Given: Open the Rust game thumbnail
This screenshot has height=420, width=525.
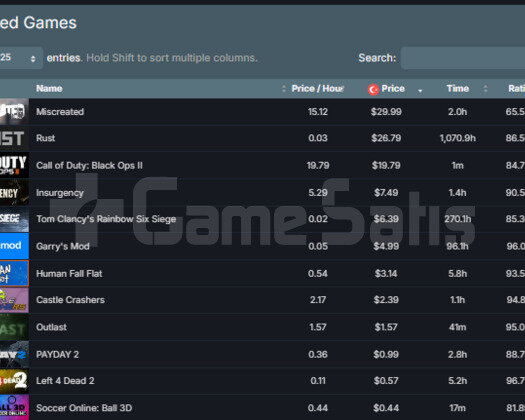Looking at the screenshot, I should (14, 138).
